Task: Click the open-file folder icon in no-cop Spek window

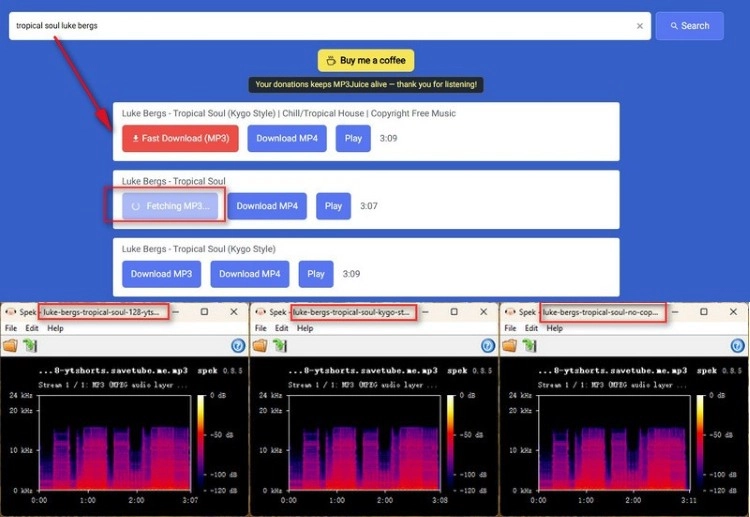Action: point(509,345)
